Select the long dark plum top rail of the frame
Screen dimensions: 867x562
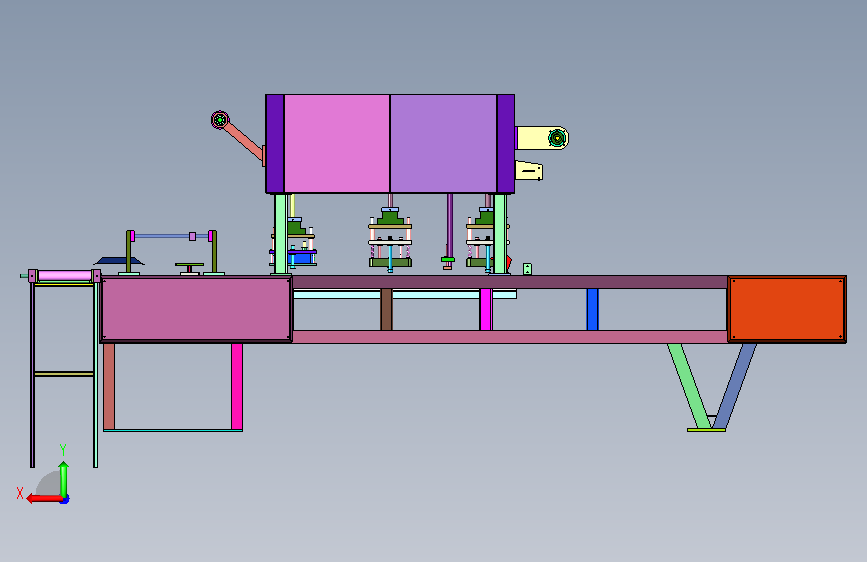509,282
